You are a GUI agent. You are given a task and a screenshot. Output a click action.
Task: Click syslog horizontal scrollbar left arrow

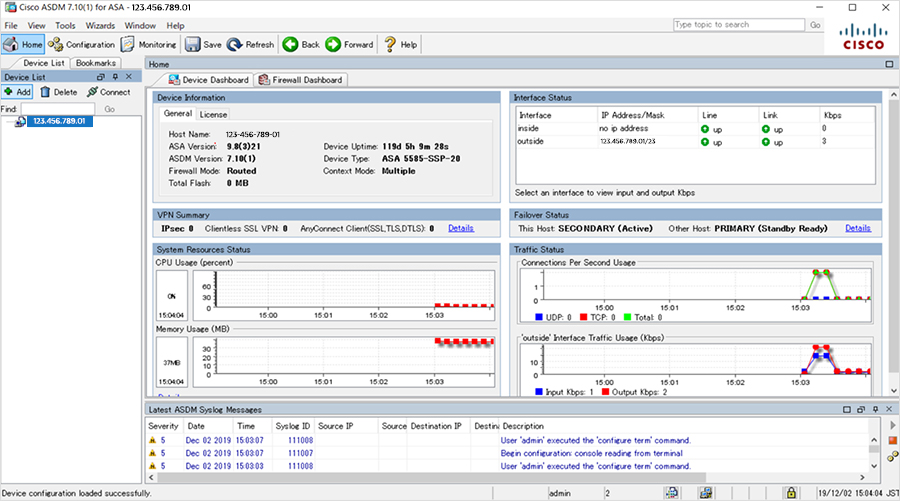[x=152, y=477]
